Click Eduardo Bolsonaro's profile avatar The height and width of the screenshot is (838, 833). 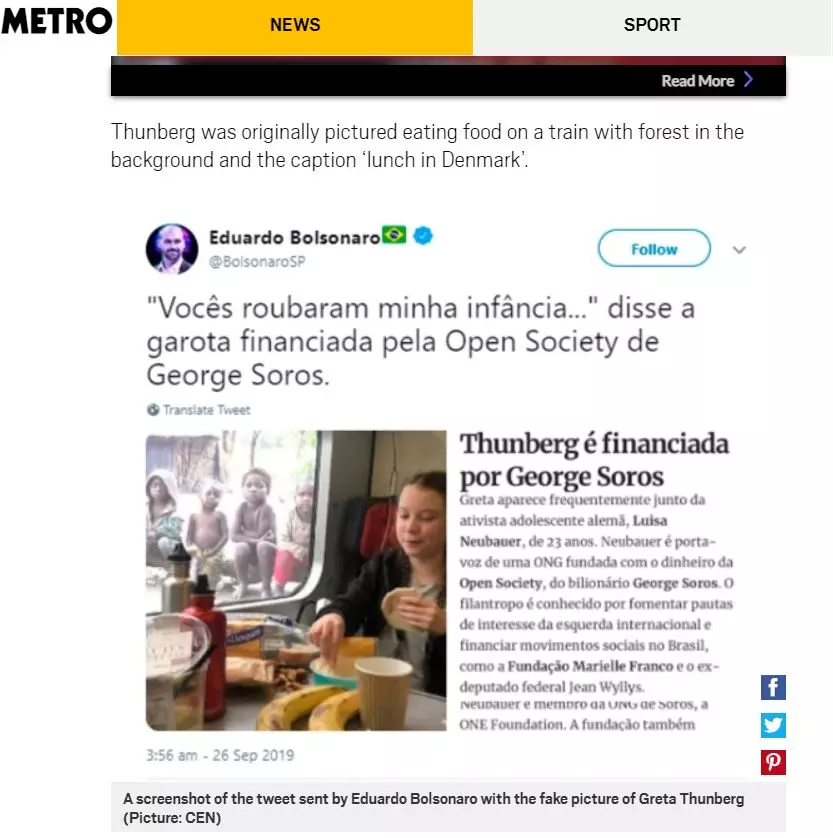[x=172, y=249]
